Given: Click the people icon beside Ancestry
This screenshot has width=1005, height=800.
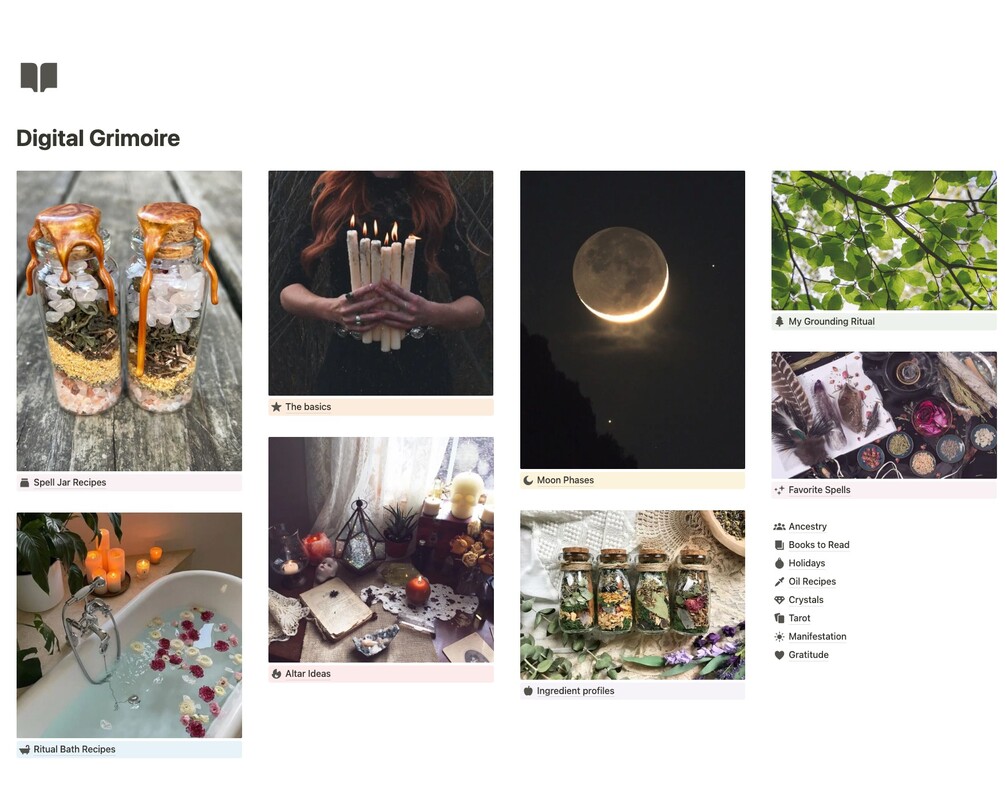Looking at the screenshot, I should tap(779, 526).
